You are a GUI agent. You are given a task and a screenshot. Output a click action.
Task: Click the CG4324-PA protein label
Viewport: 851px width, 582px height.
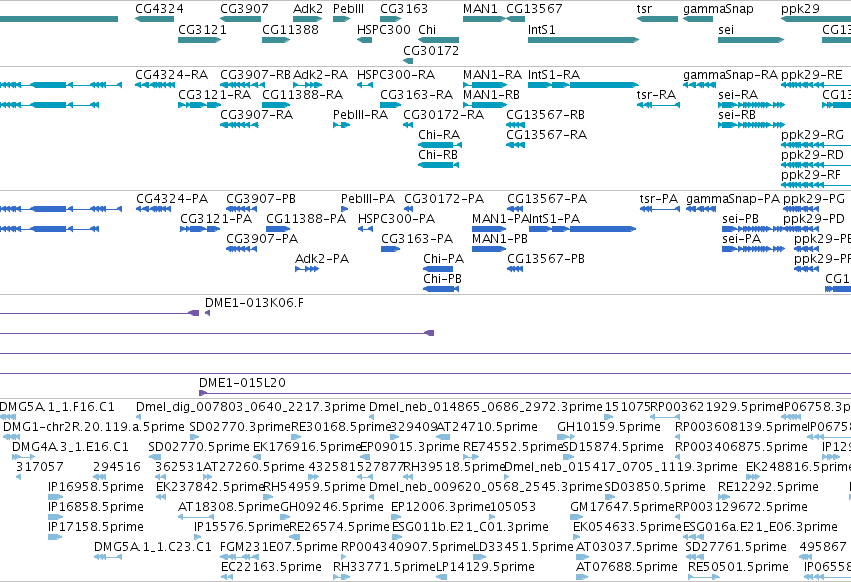tap(172, 199)
